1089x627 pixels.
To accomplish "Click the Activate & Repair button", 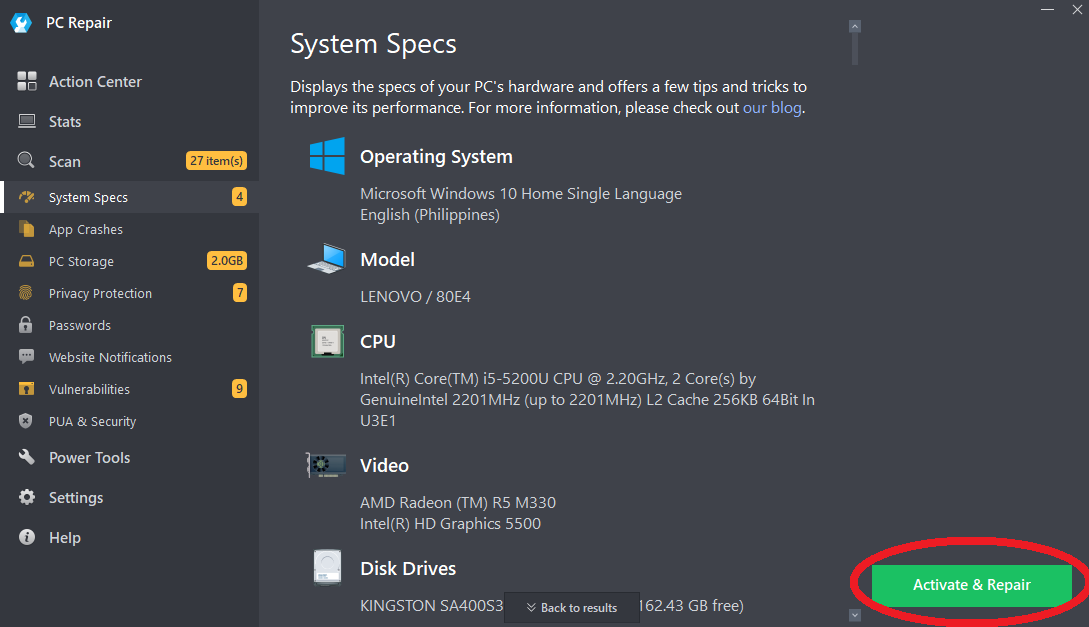I will (x=971, y=585).
